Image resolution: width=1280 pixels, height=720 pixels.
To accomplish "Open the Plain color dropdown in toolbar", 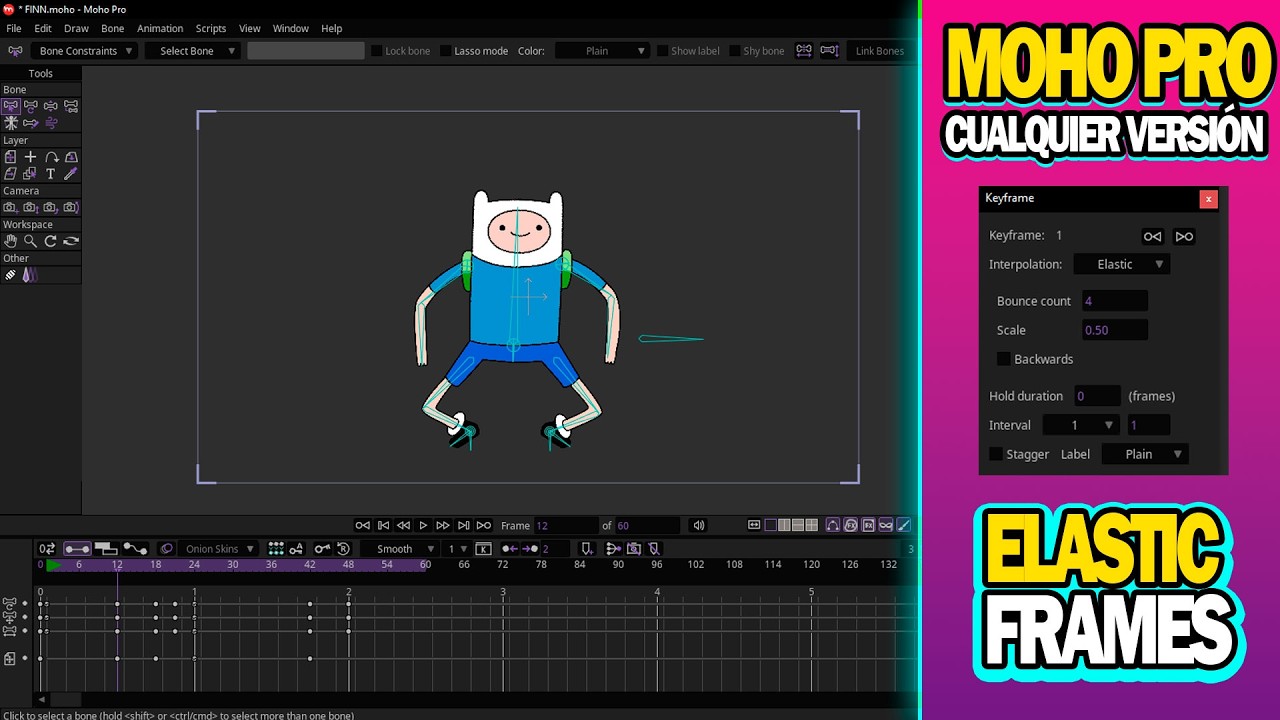I will point(602,51).
